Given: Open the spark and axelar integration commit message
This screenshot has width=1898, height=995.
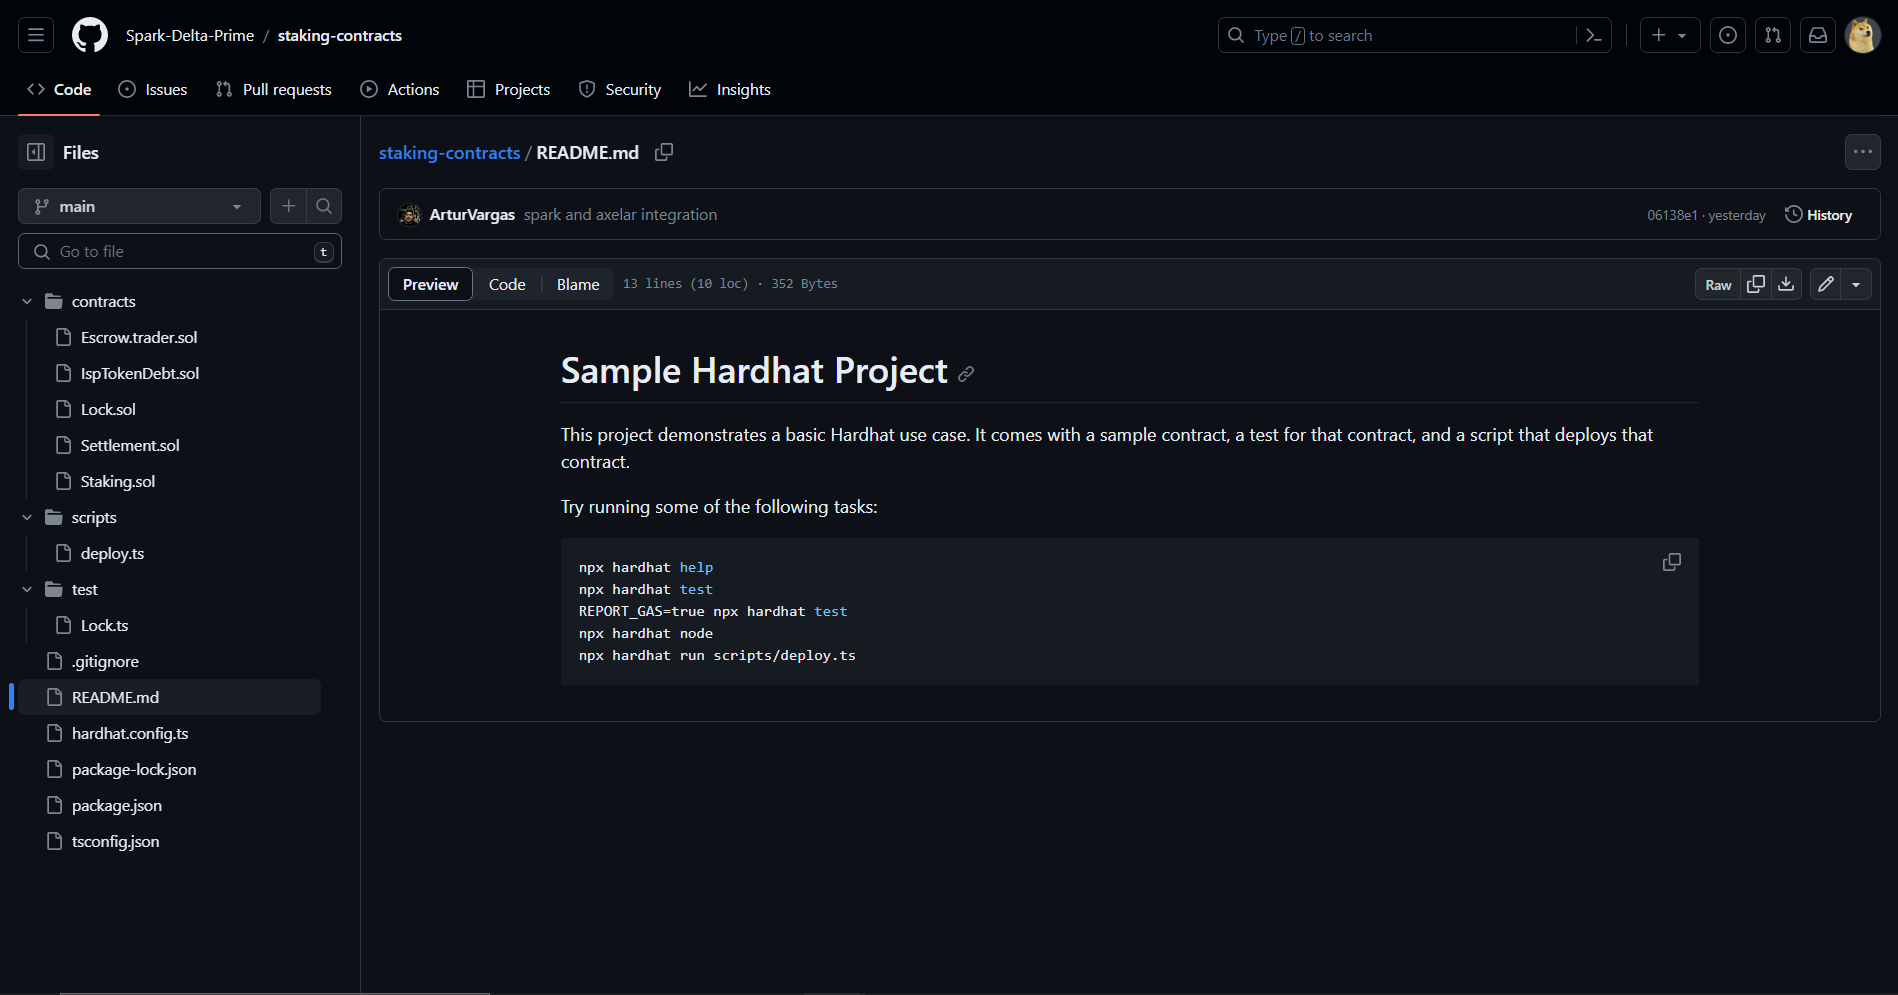Looking at the screenshot, I should click(620, 214).
